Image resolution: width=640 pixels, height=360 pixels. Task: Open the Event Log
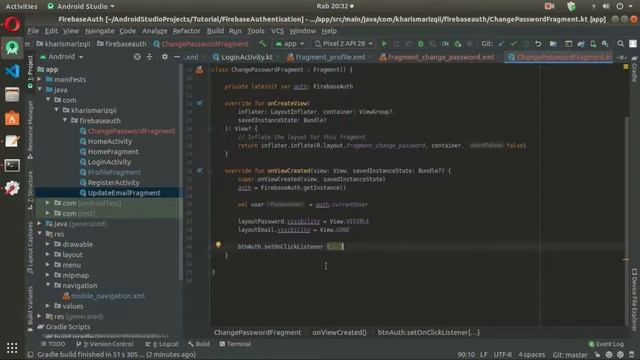(x=606, y=344)
